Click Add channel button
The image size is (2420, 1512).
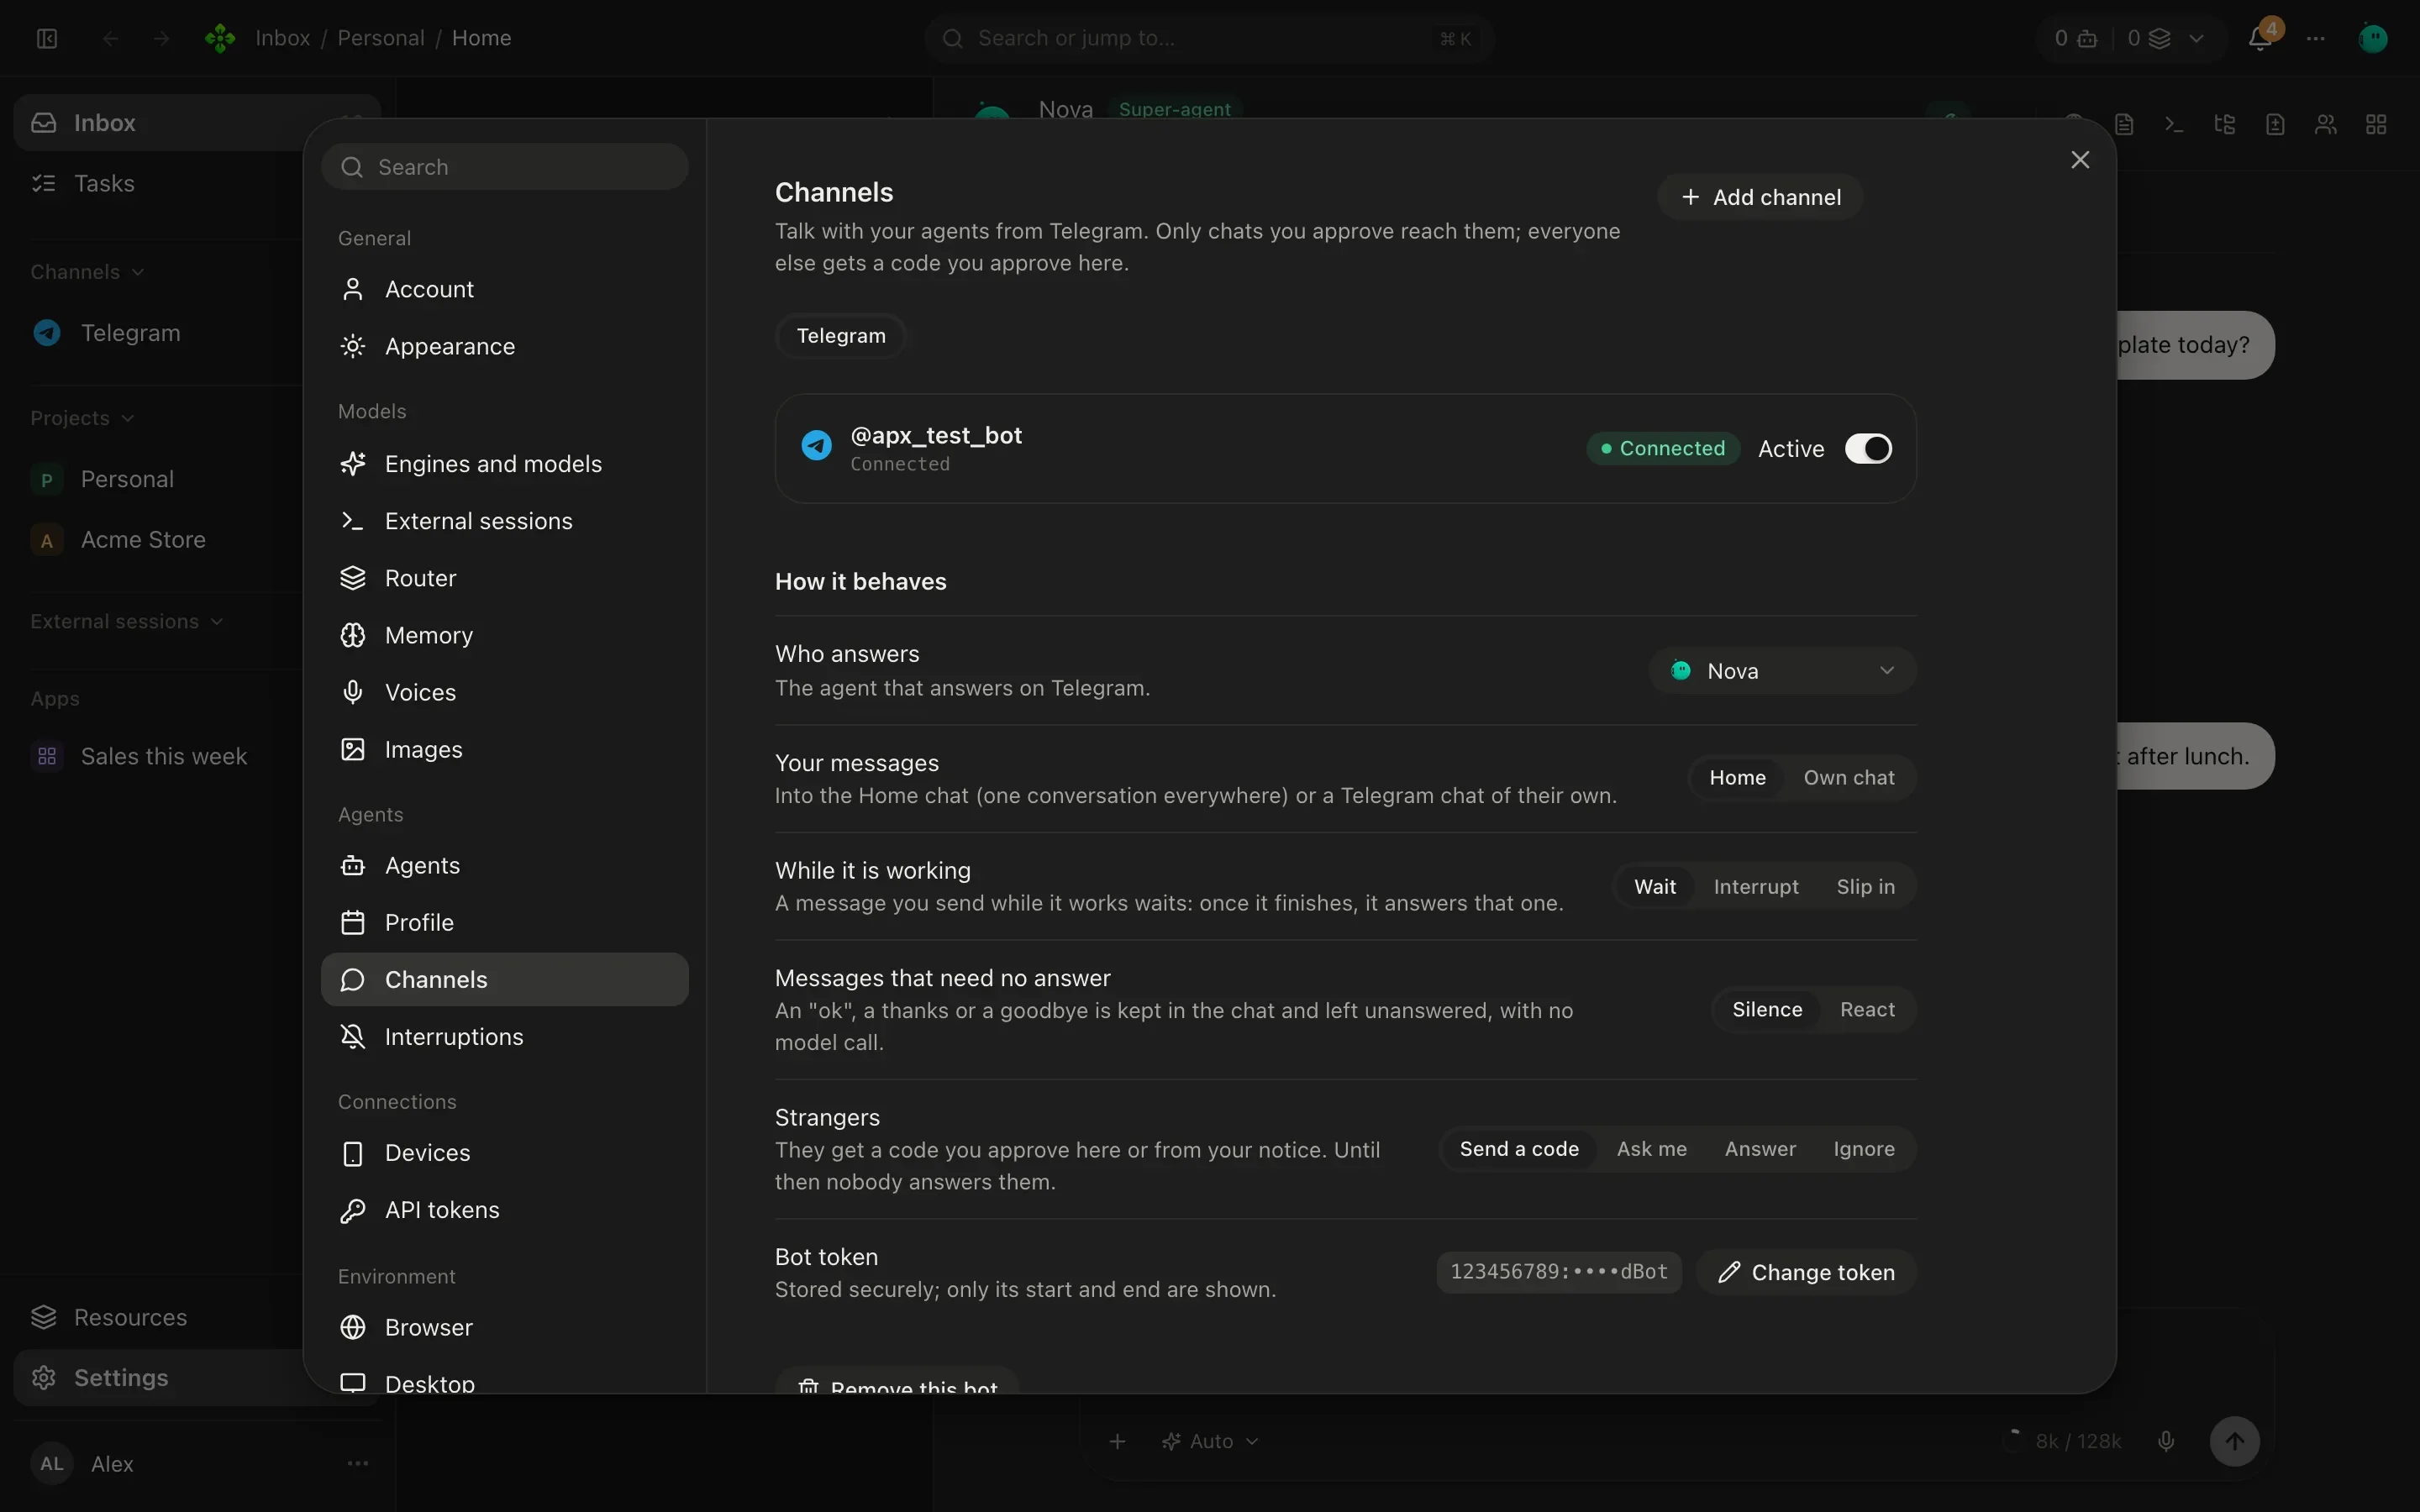click(x=1760, y=197)
